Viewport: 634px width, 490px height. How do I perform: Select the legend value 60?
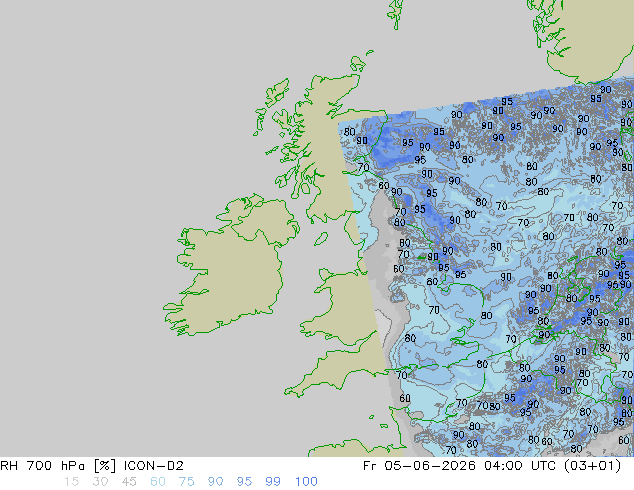coord(158,482)
